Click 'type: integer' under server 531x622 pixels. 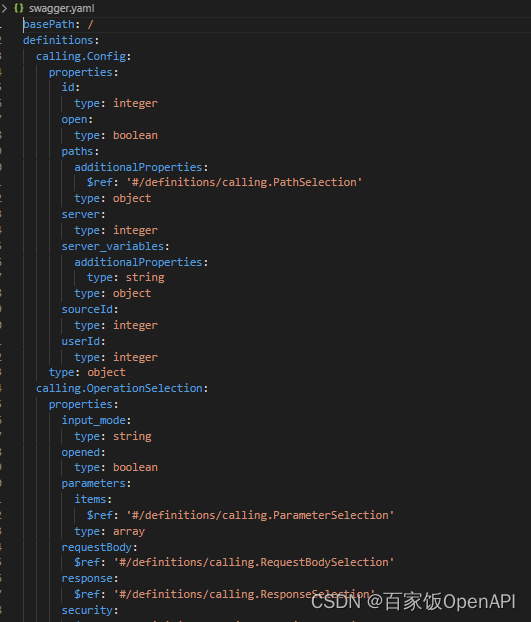coord(116,230)
